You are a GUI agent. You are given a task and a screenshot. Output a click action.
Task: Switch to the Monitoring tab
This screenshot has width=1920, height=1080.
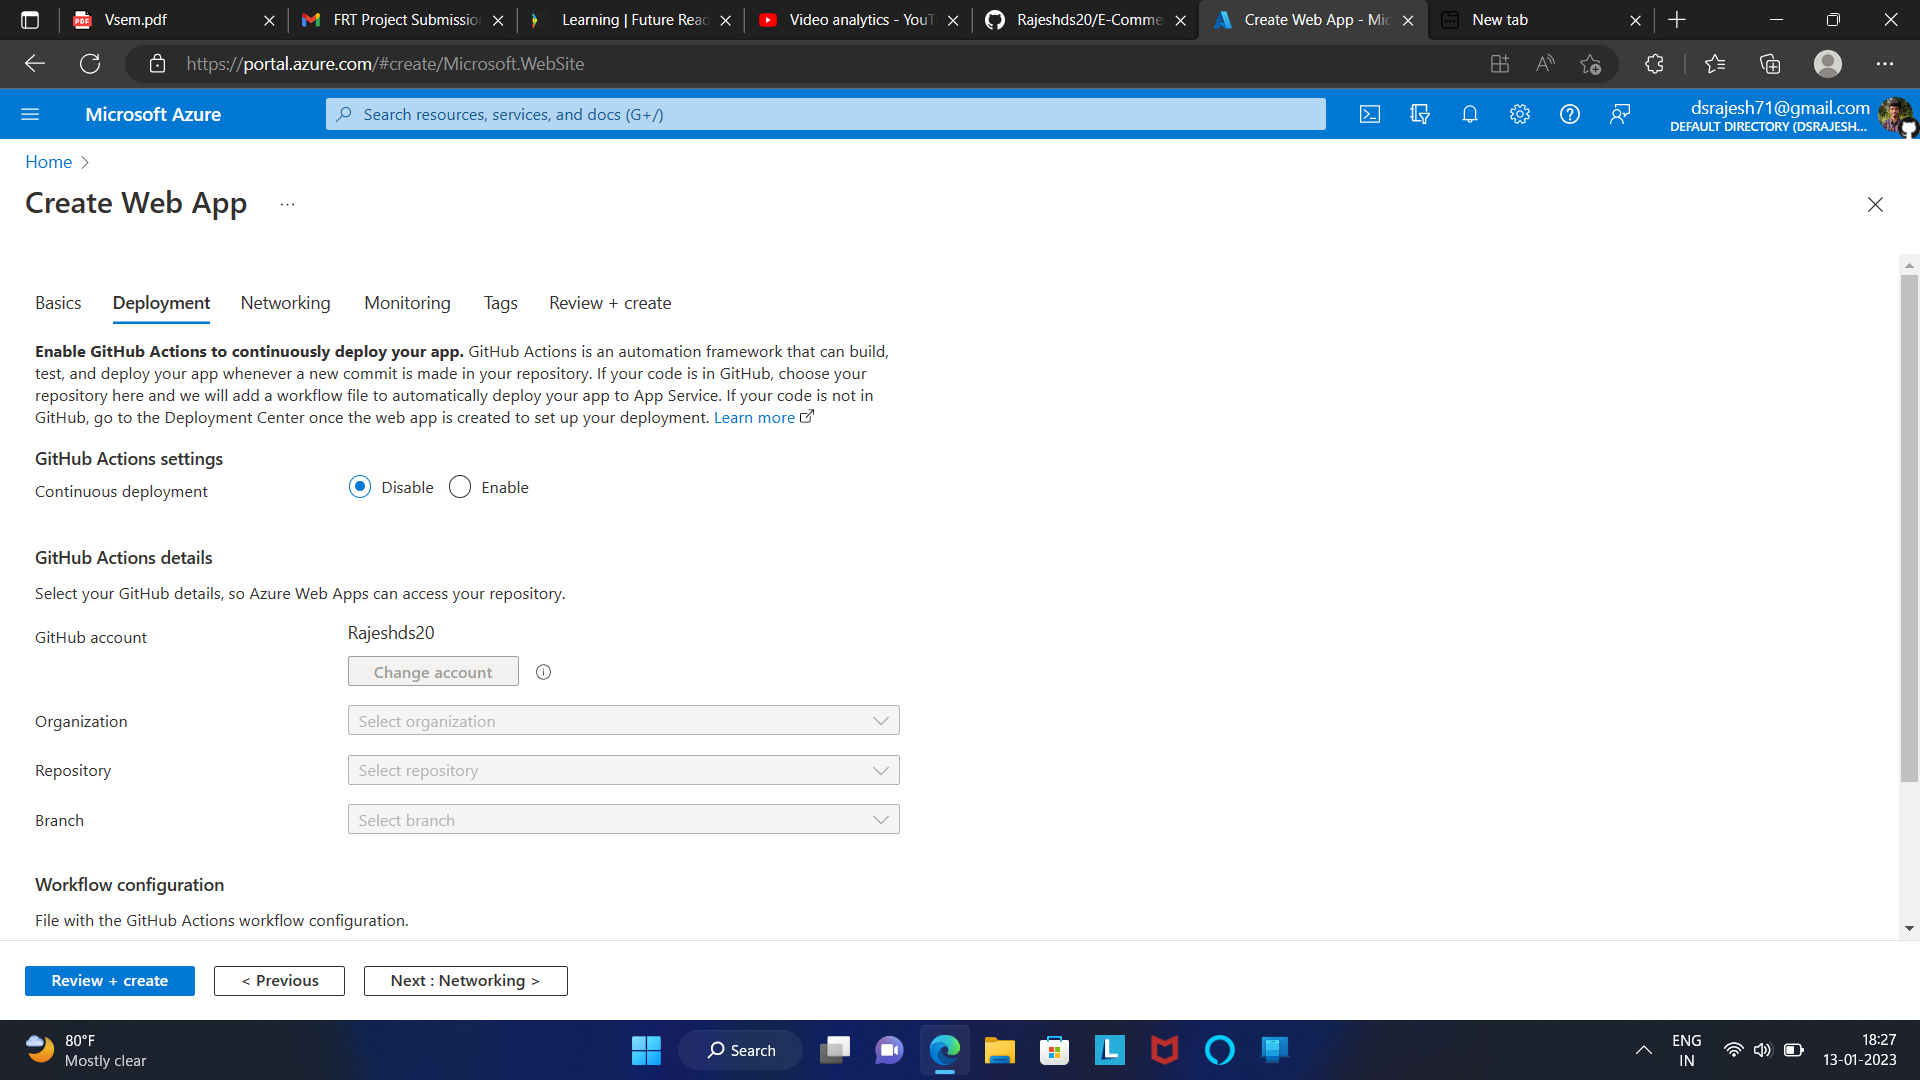(407, 303)
